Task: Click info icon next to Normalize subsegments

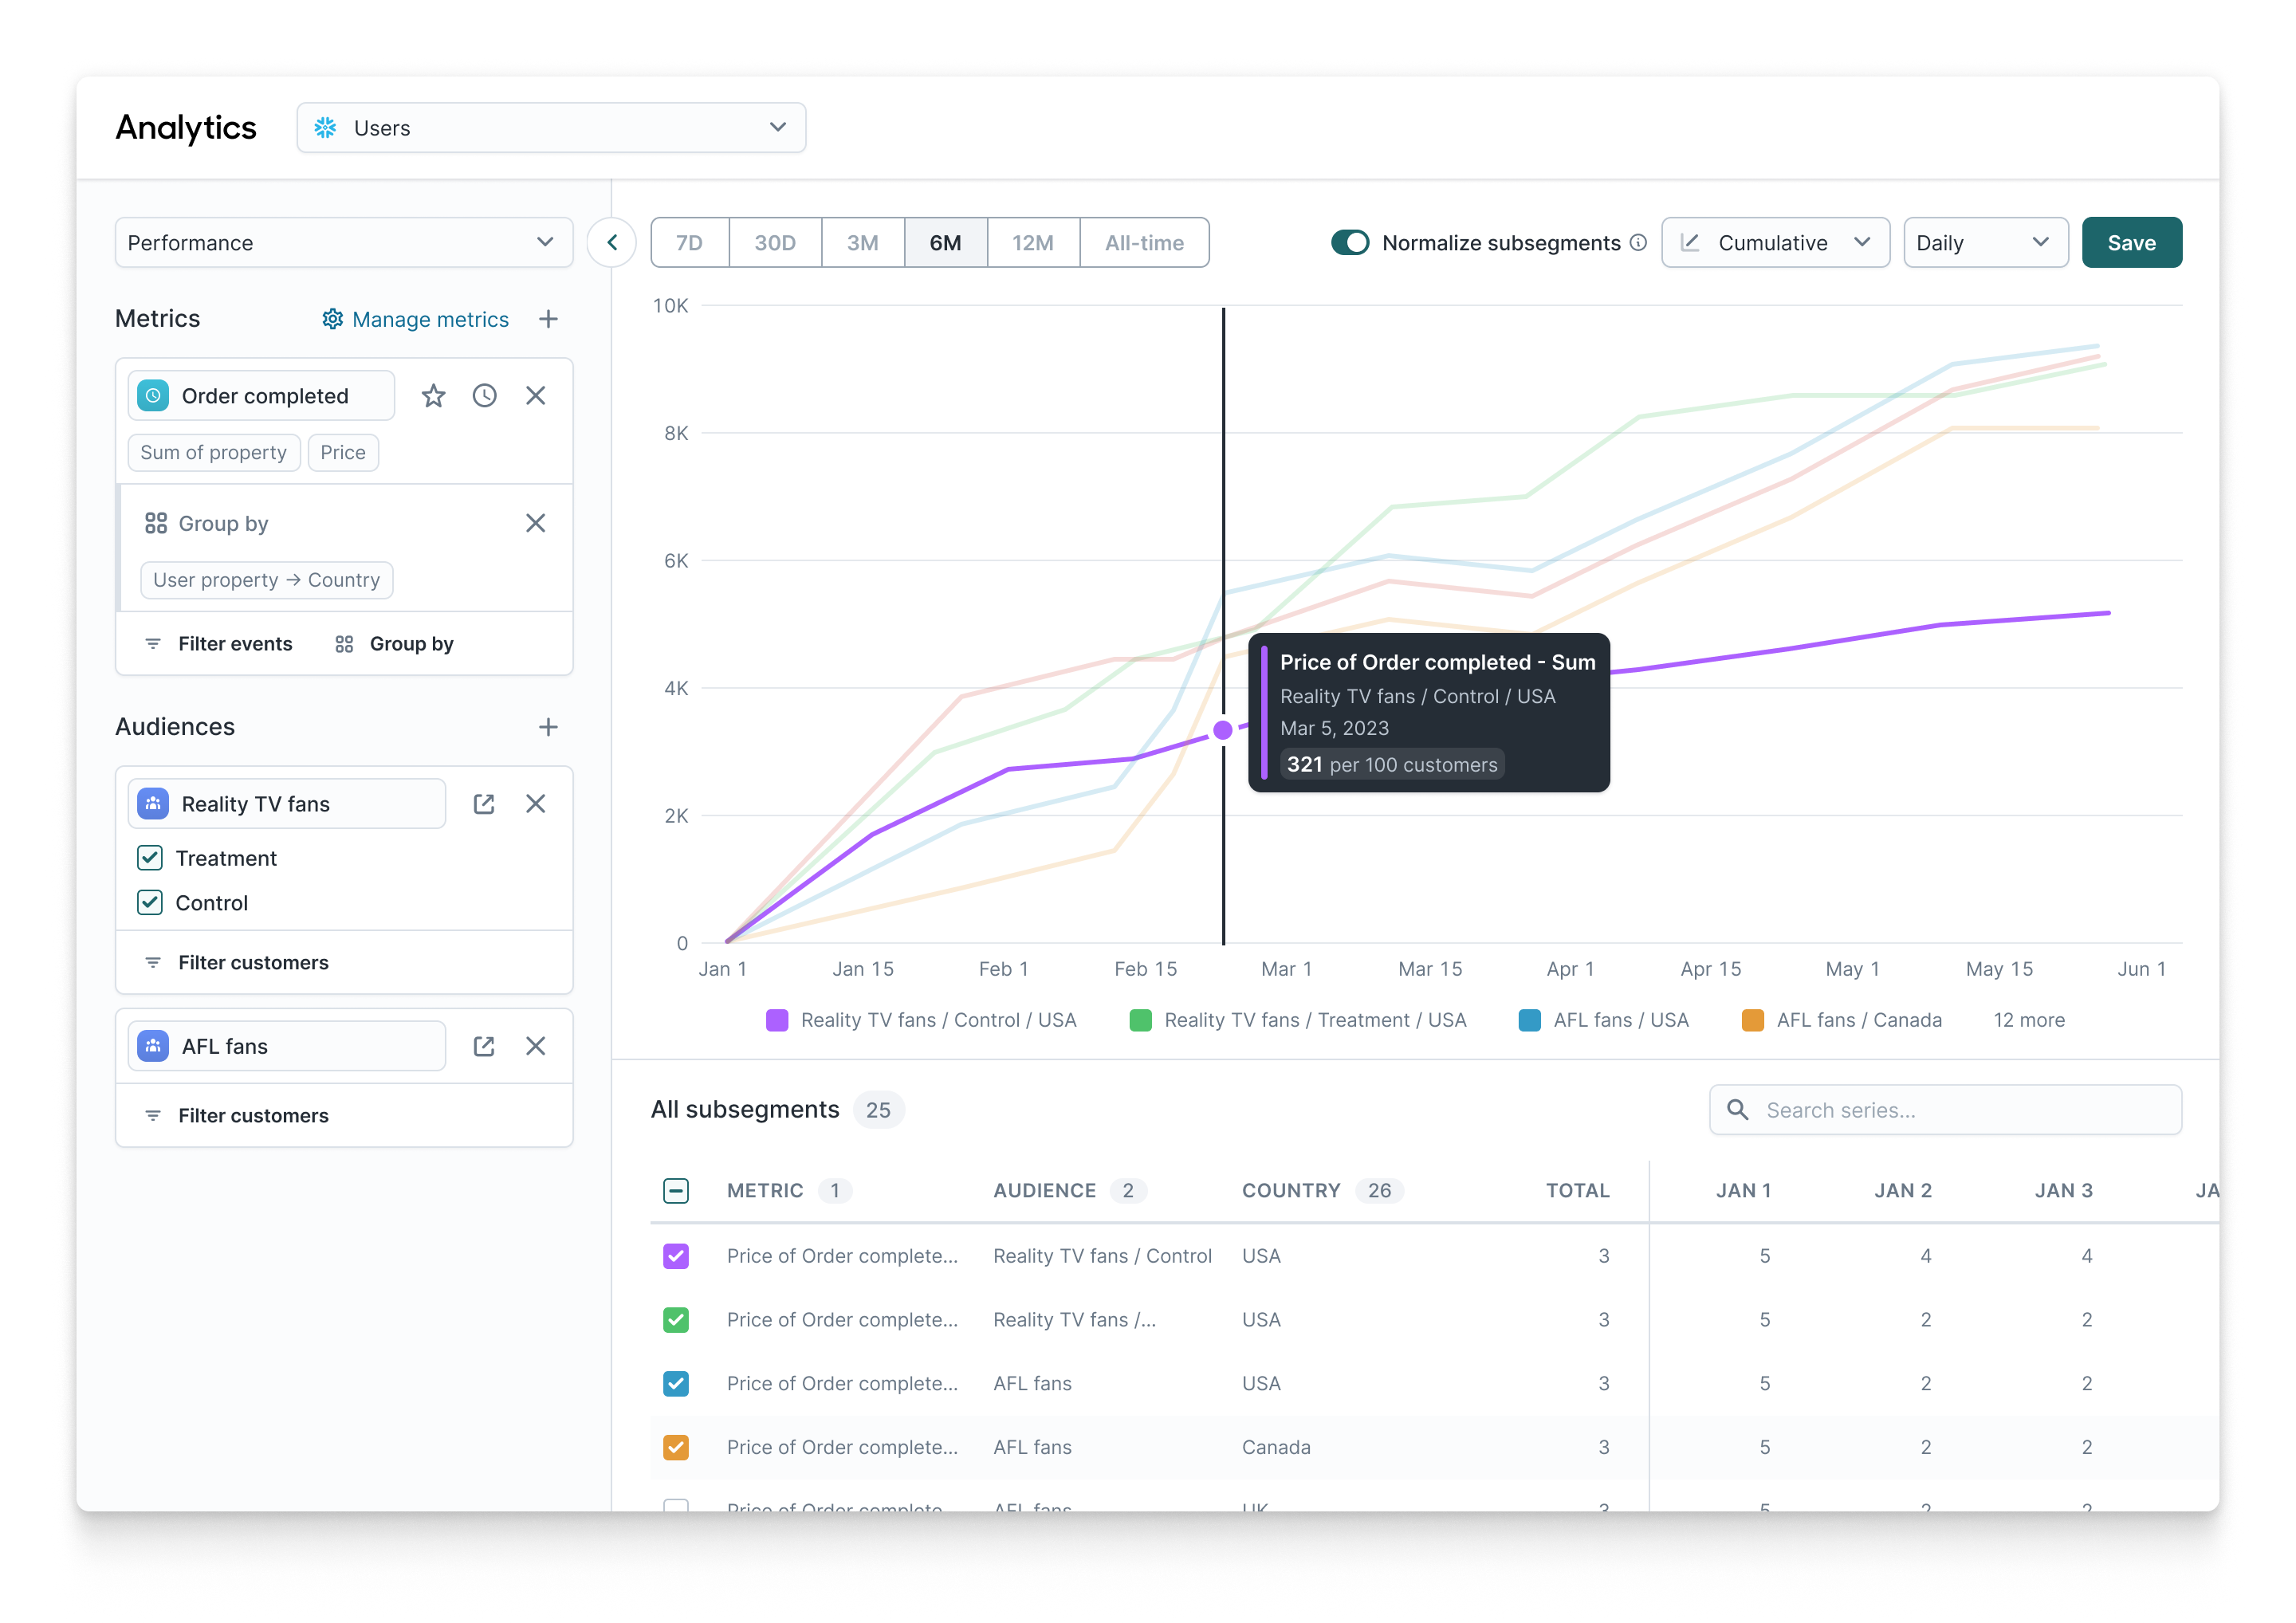Action: (1638, 243)
